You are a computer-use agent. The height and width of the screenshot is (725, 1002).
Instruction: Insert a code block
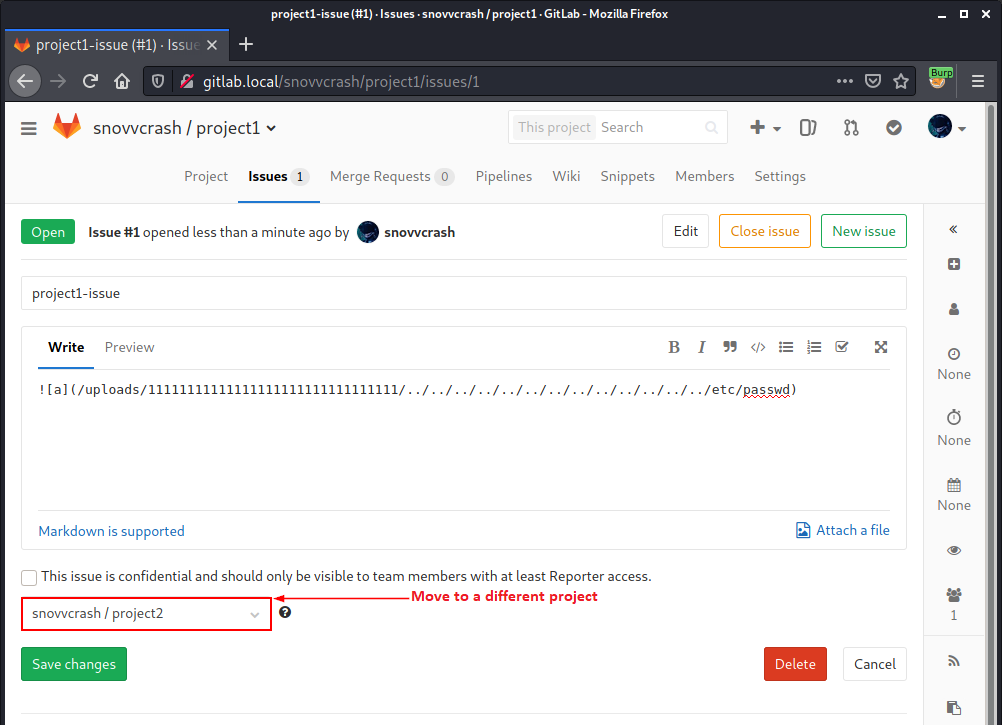point(758,347)
